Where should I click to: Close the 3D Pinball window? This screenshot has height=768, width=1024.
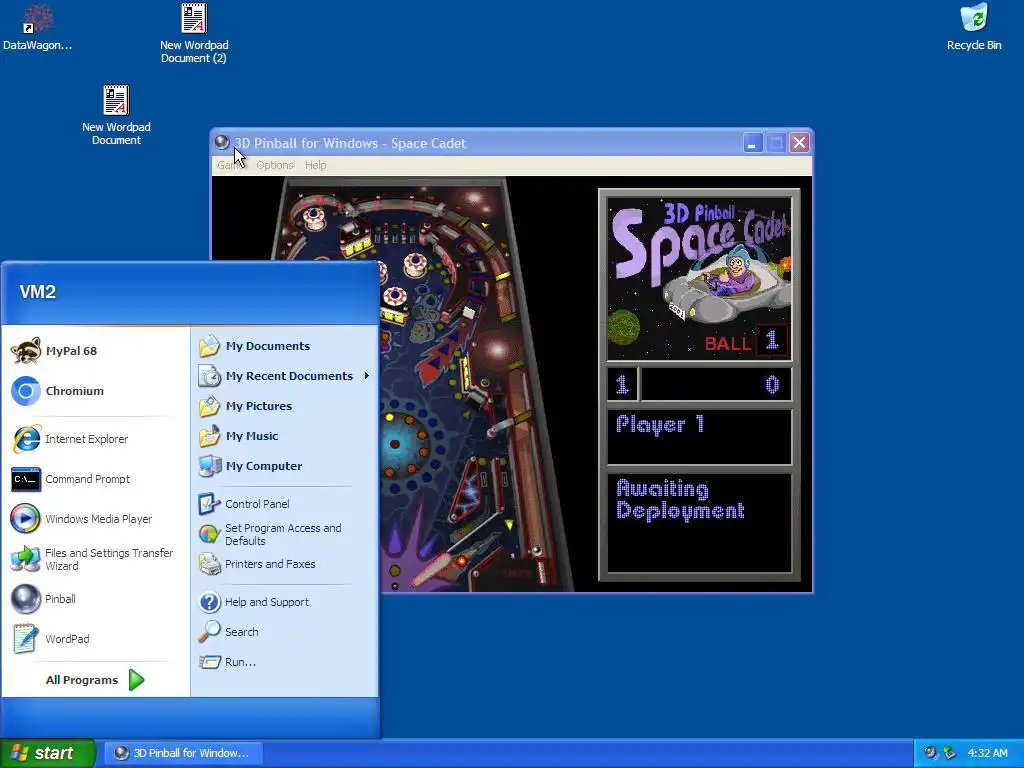point(799,142)
